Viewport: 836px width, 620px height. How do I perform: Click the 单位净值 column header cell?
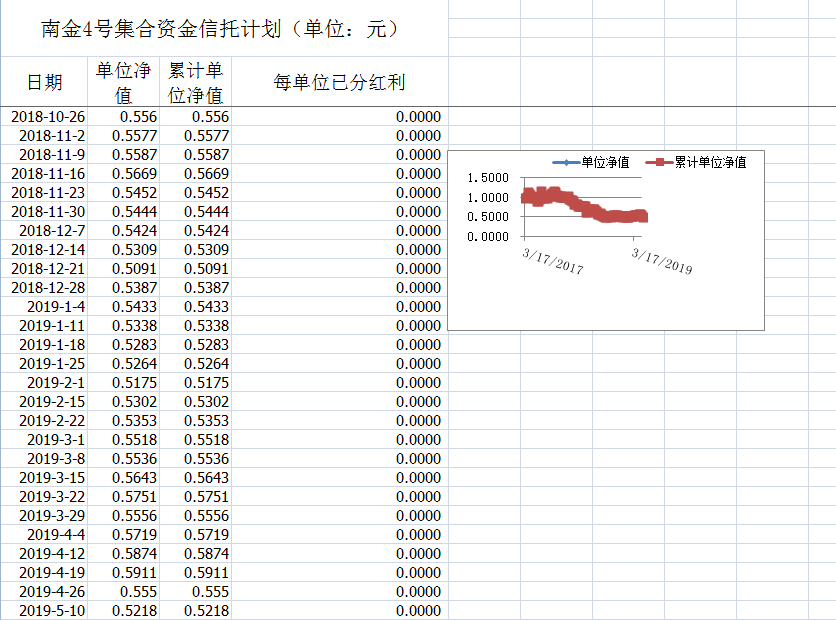coord(123,82)
